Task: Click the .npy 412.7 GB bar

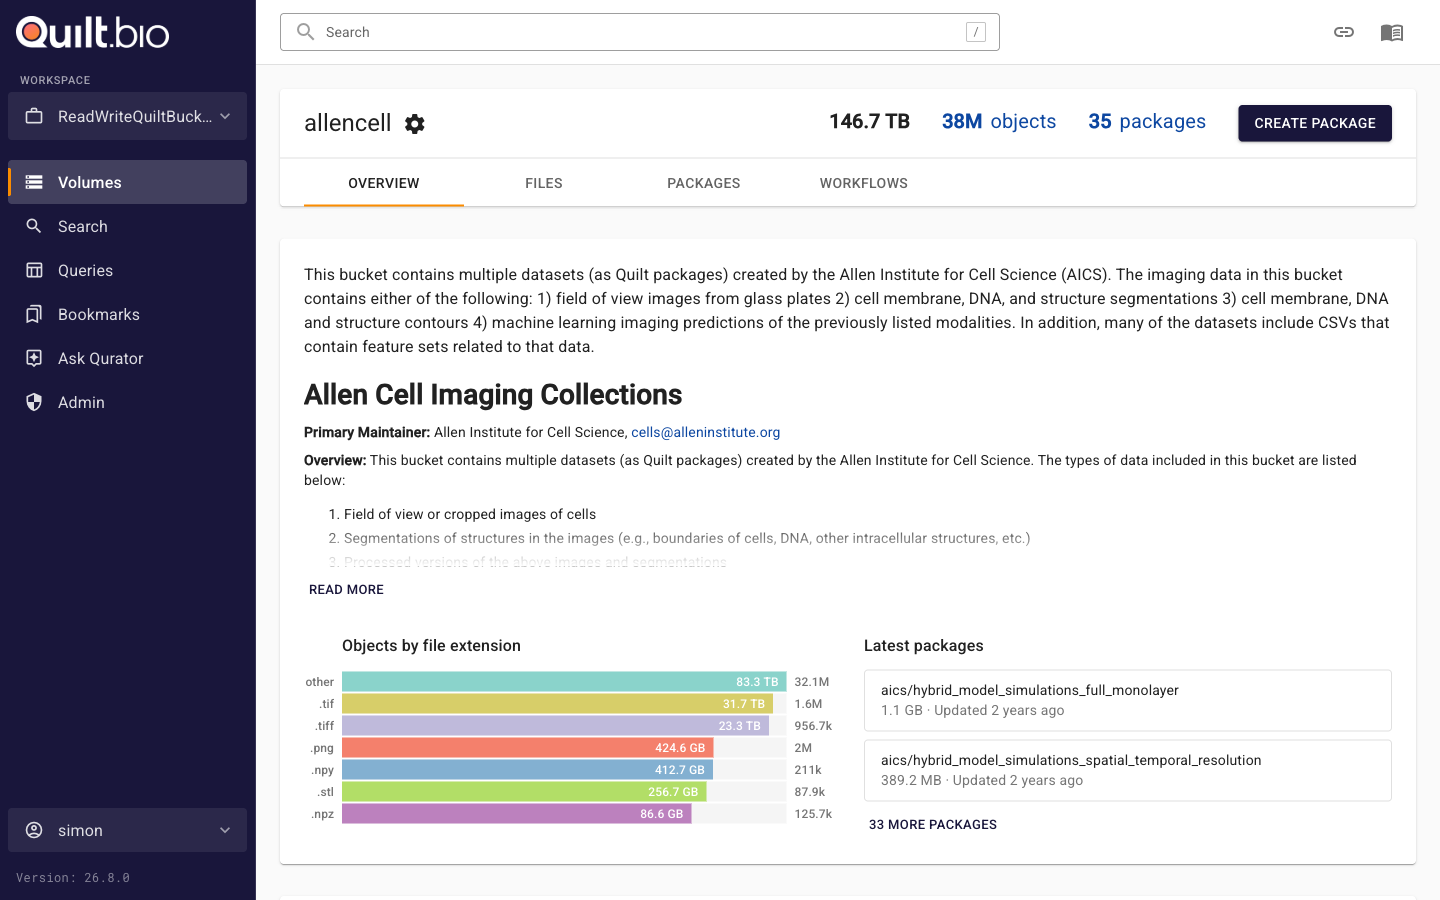Action: point(527,770)
